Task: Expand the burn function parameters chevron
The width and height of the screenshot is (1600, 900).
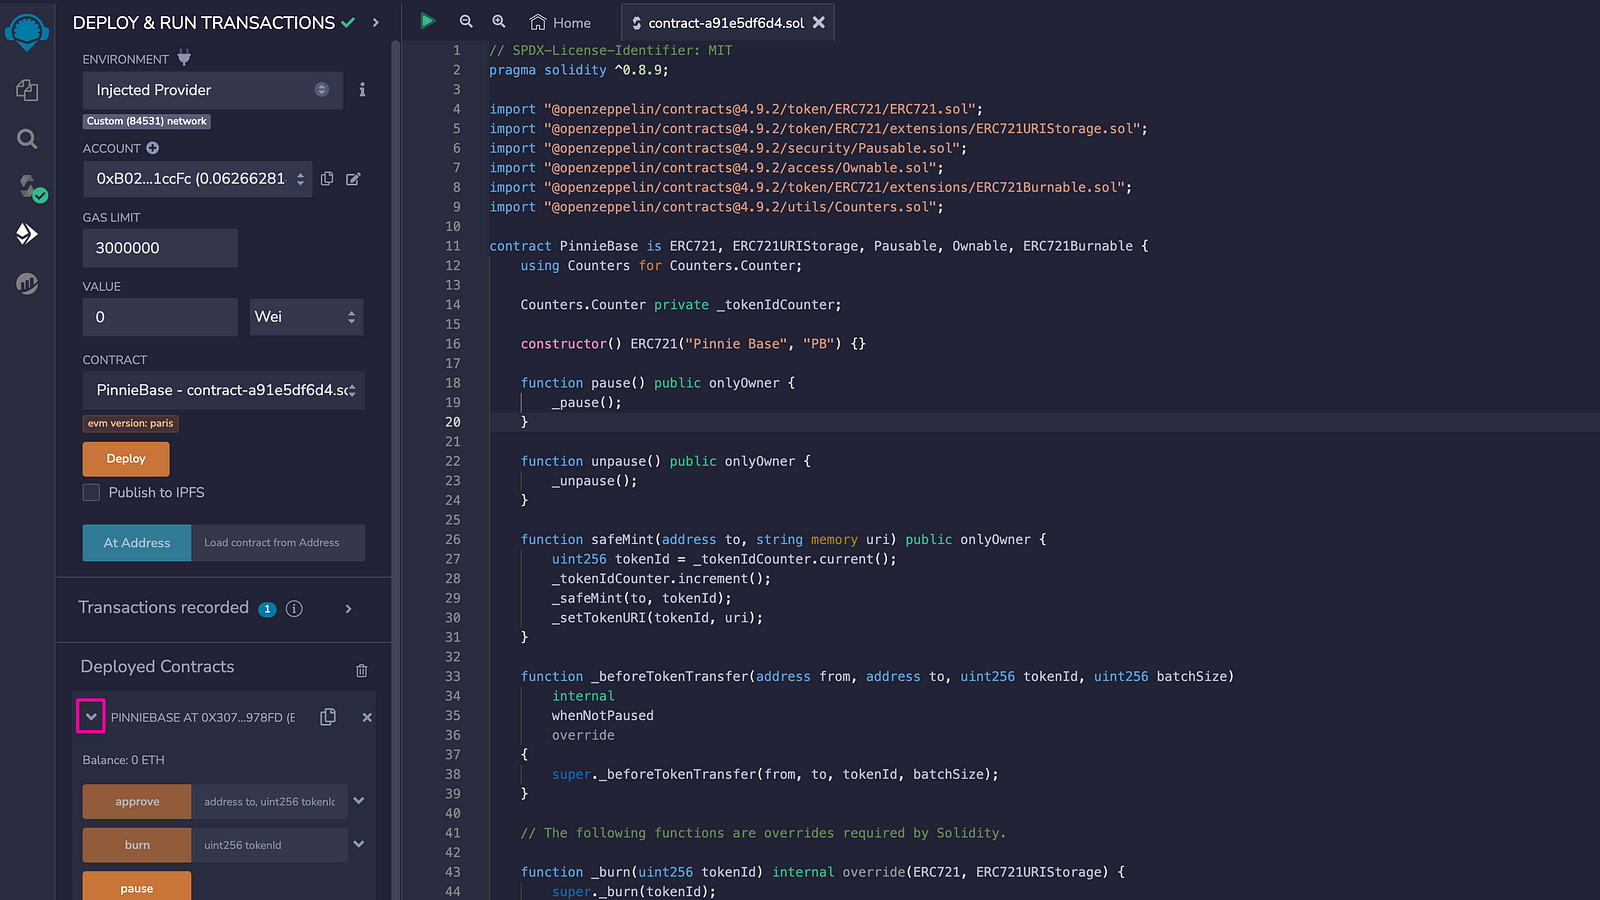Action: 359,844
